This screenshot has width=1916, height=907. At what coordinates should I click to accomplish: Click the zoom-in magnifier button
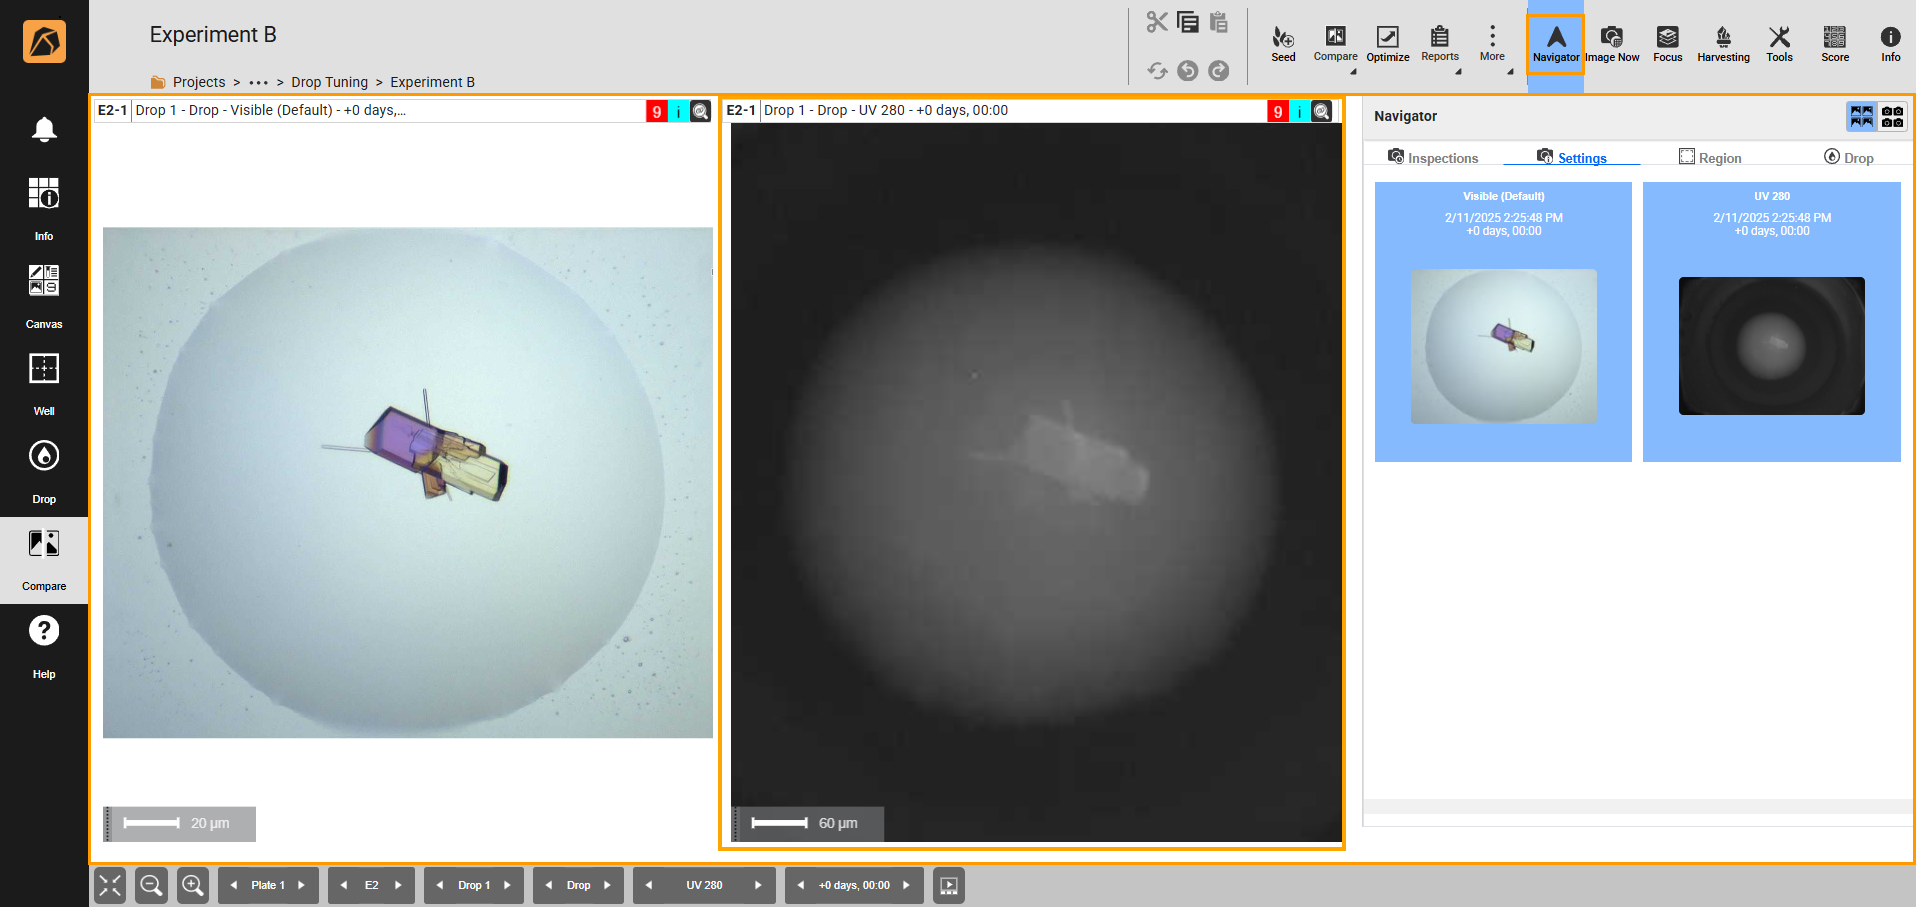[192, 885]
